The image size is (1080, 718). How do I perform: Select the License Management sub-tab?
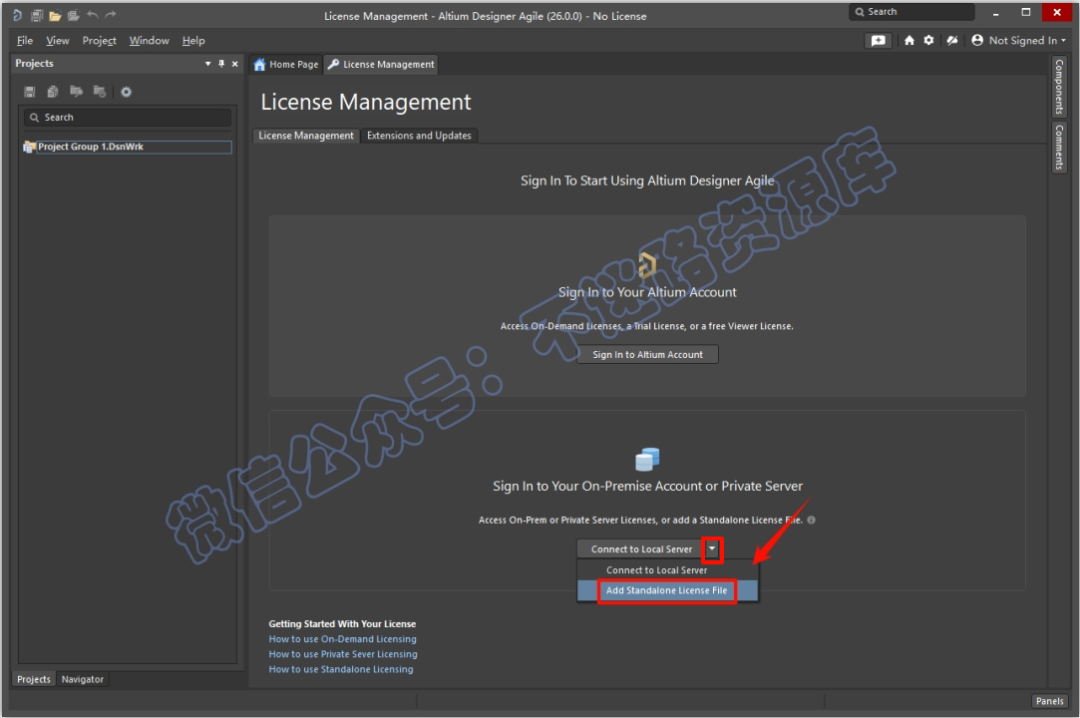pos(306,136)
